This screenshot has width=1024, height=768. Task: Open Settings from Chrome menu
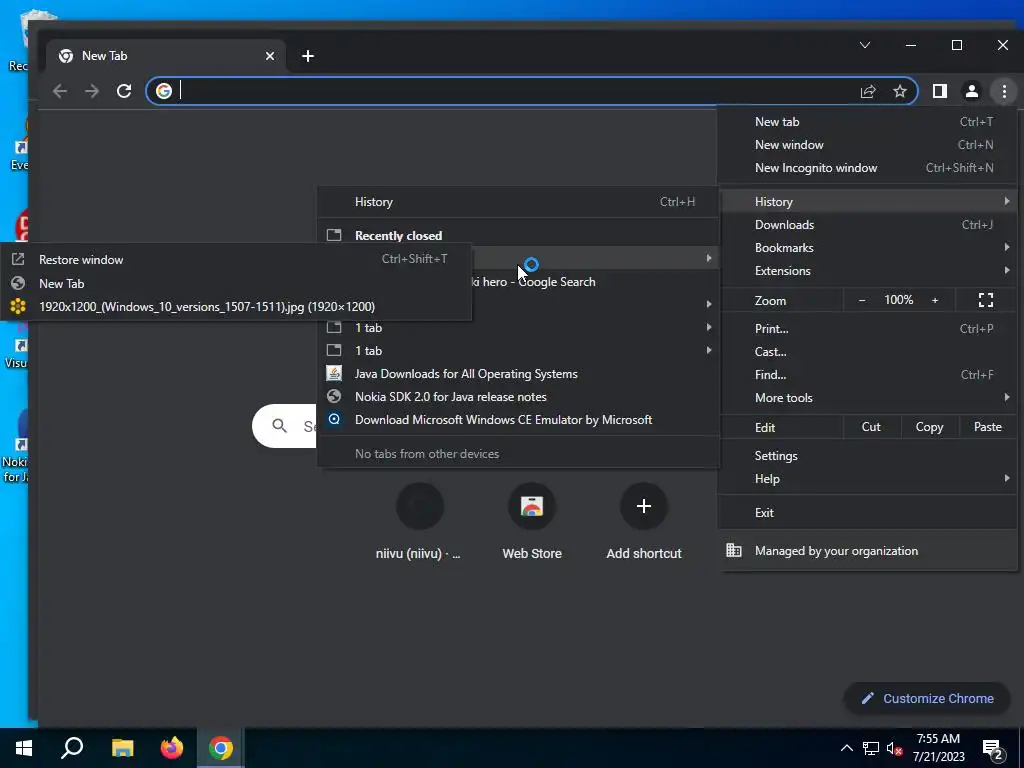tap(867, 456)
